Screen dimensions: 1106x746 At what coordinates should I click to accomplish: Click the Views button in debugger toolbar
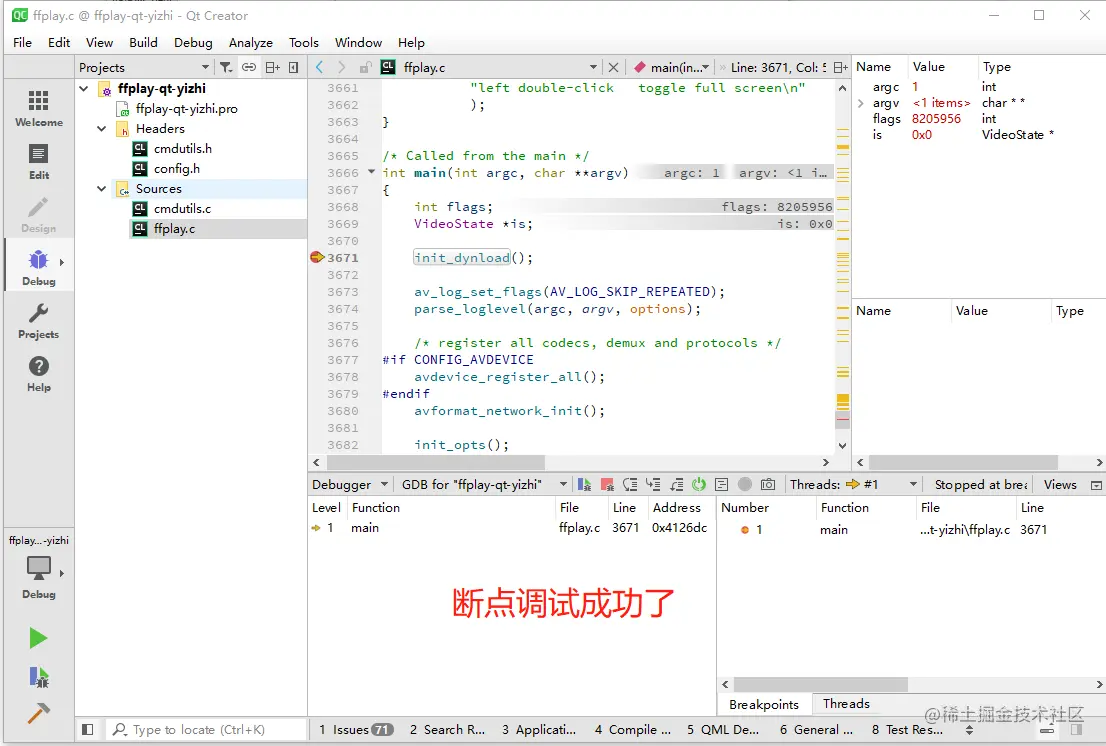(x=1060, y=484)
